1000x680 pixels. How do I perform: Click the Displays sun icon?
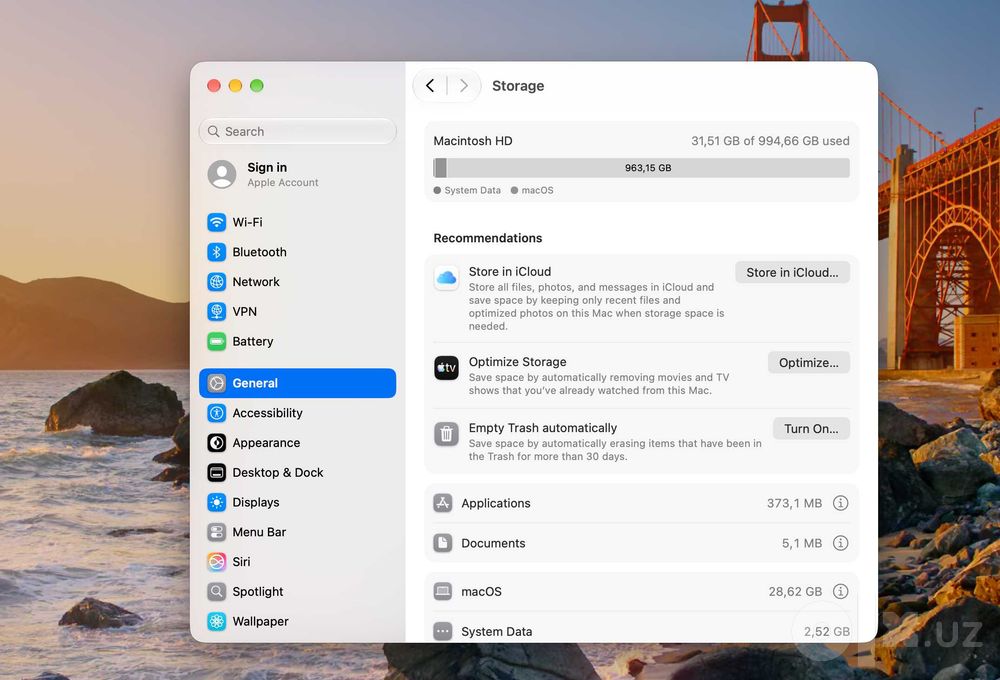pyautogui.click(x=217, y=502)
